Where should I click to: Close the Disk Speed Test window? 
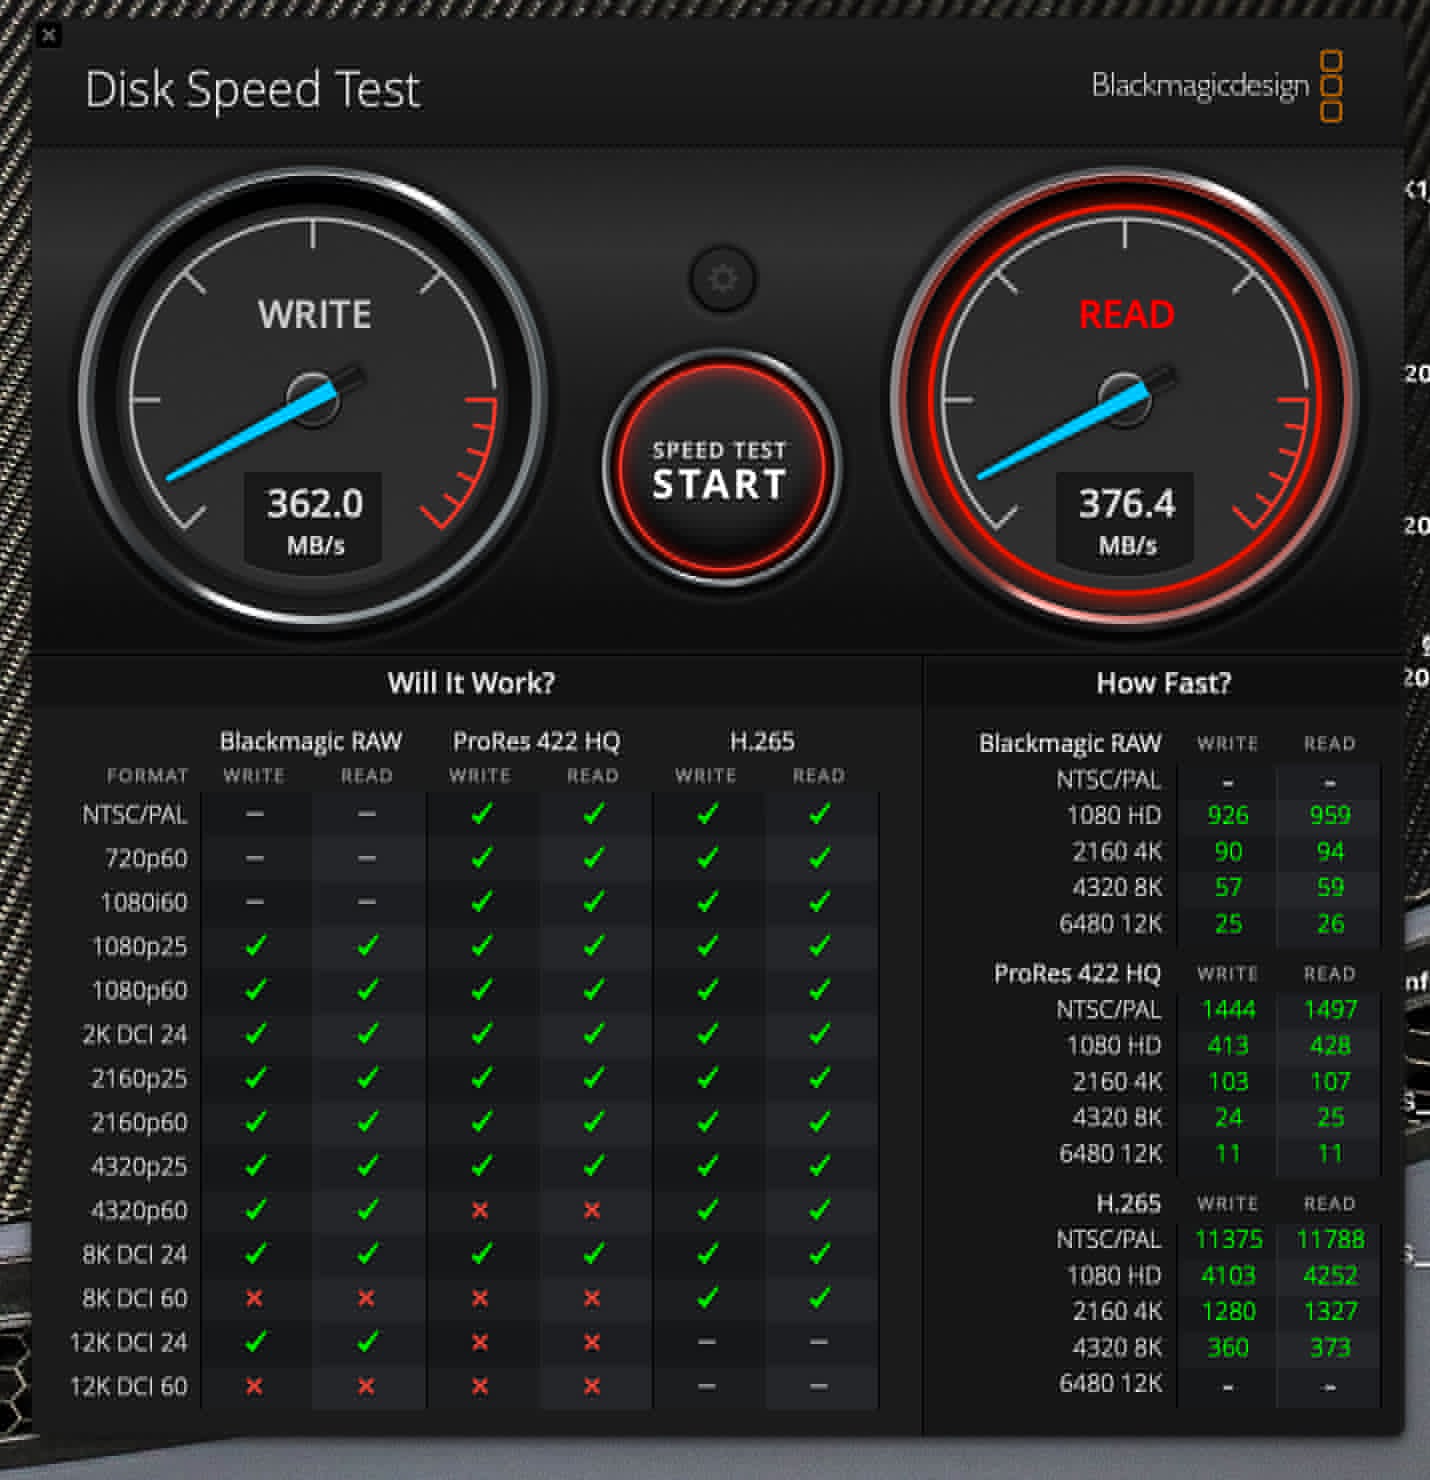48,36
